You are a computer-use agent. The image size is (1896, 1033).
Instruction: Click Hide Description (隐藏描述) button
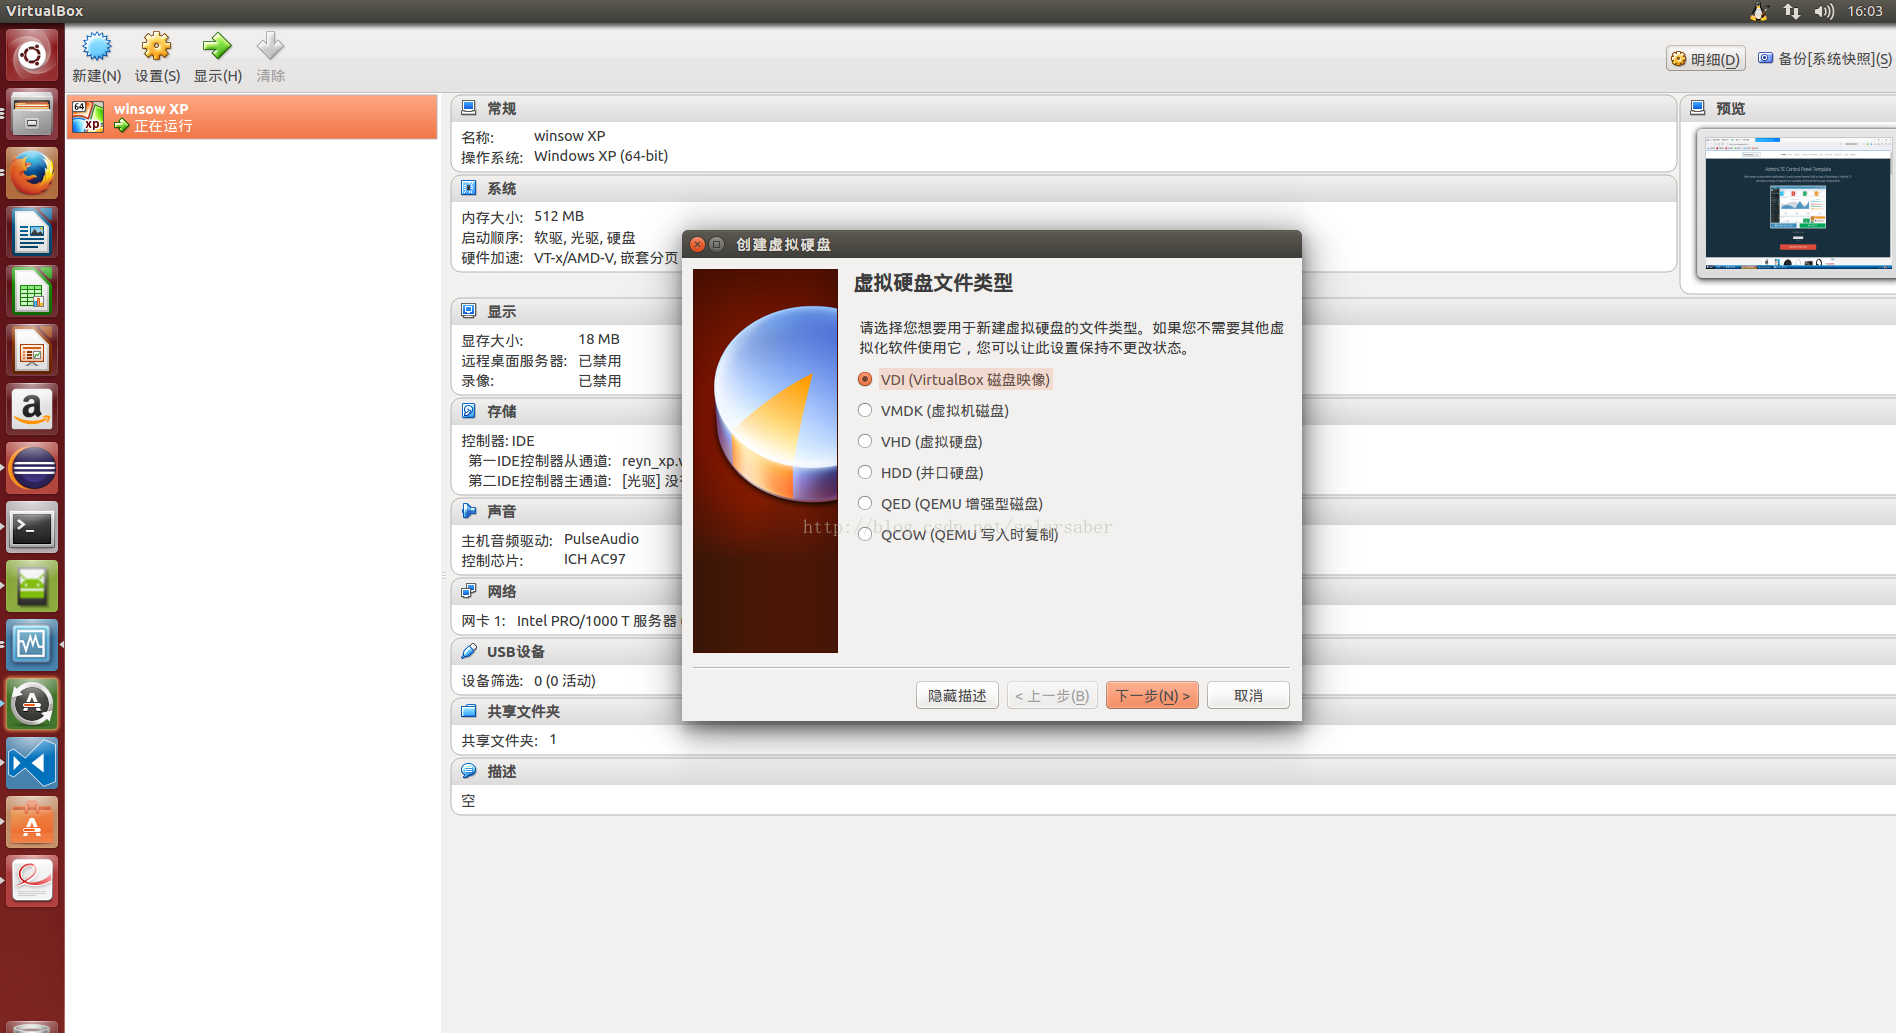point(957,695)
